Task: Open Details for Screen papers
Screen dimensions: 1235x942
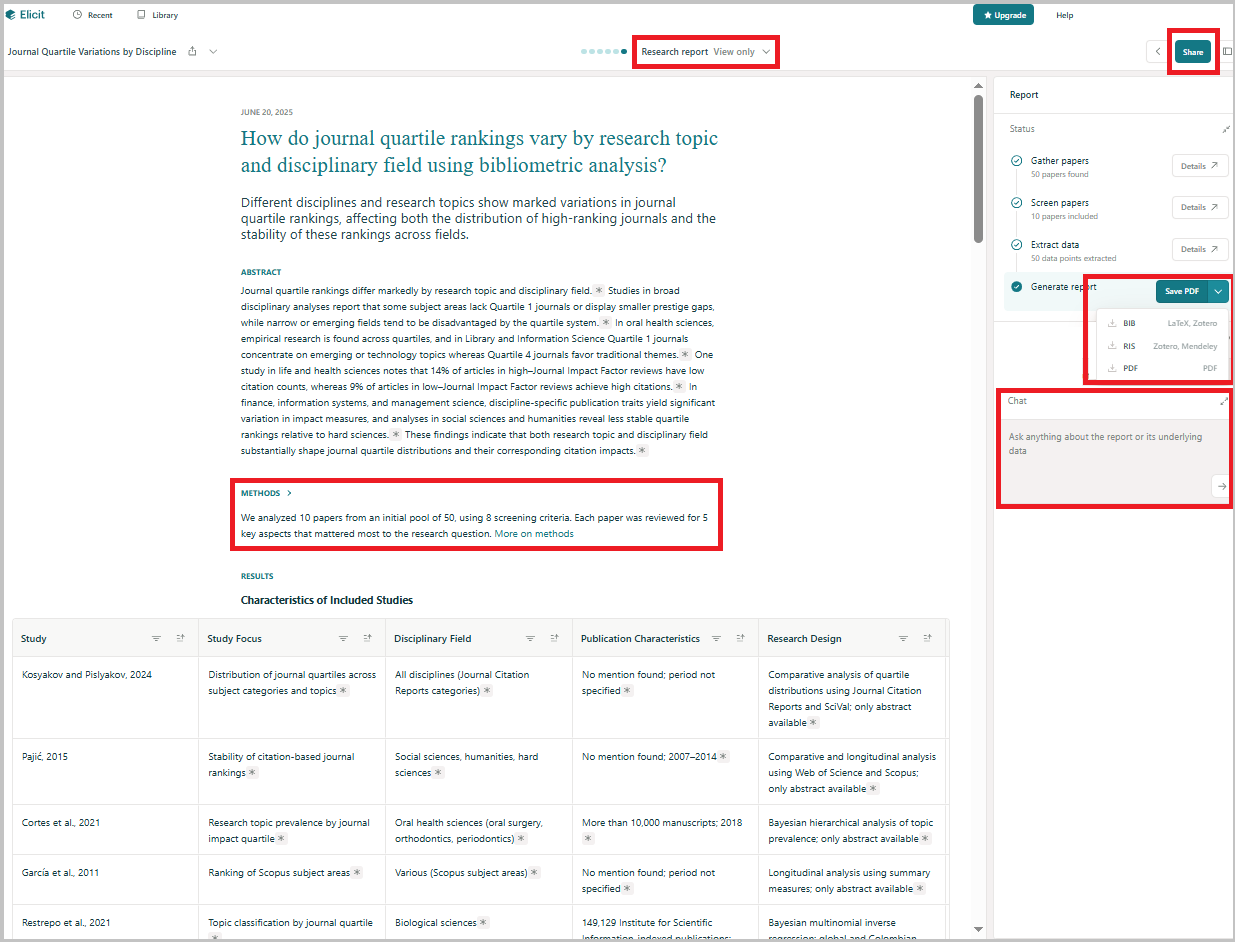Action: tap(1200, 207)
